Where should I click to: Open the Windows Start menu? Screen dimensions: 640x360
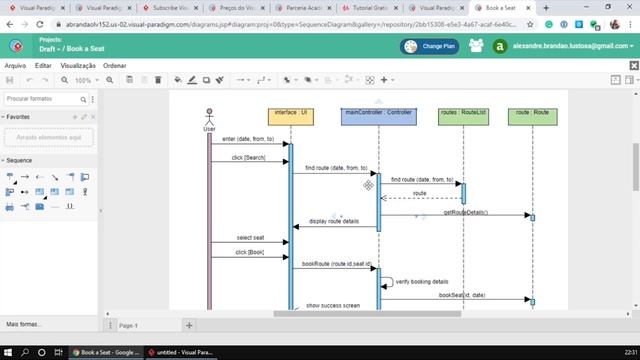click(x=8, y=352)
